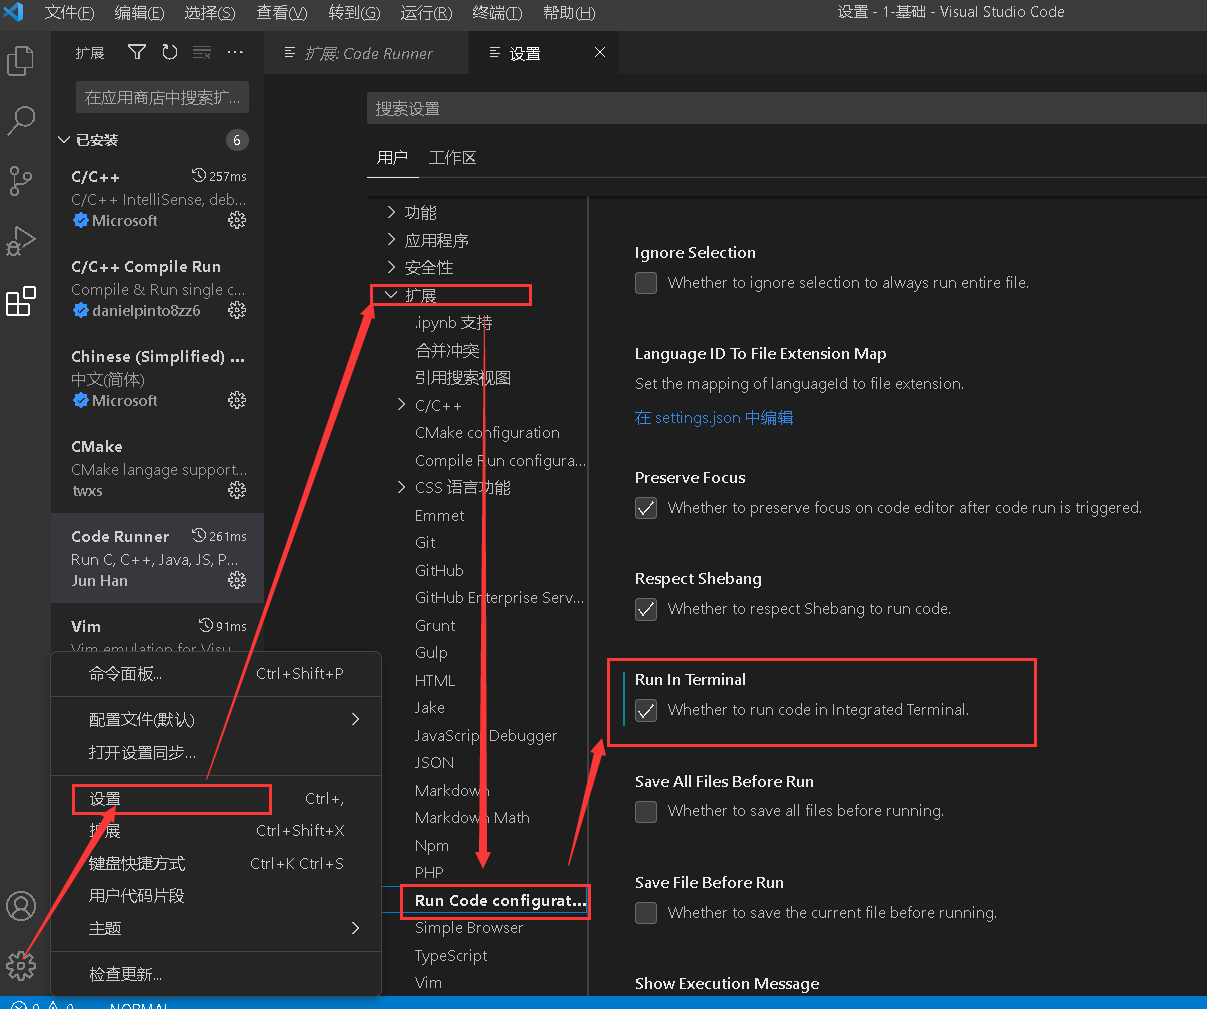Open the 文件(F) menu

pos(69,12)
